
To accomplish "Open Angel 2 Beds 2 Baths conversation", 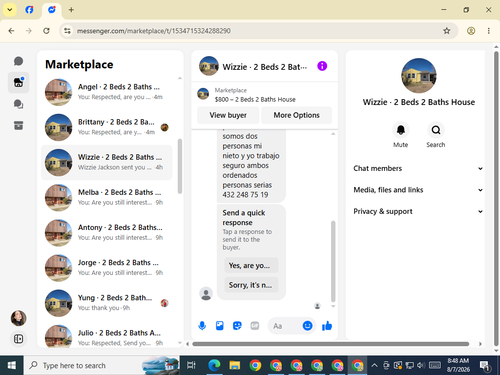I will (x=107, y=92).
